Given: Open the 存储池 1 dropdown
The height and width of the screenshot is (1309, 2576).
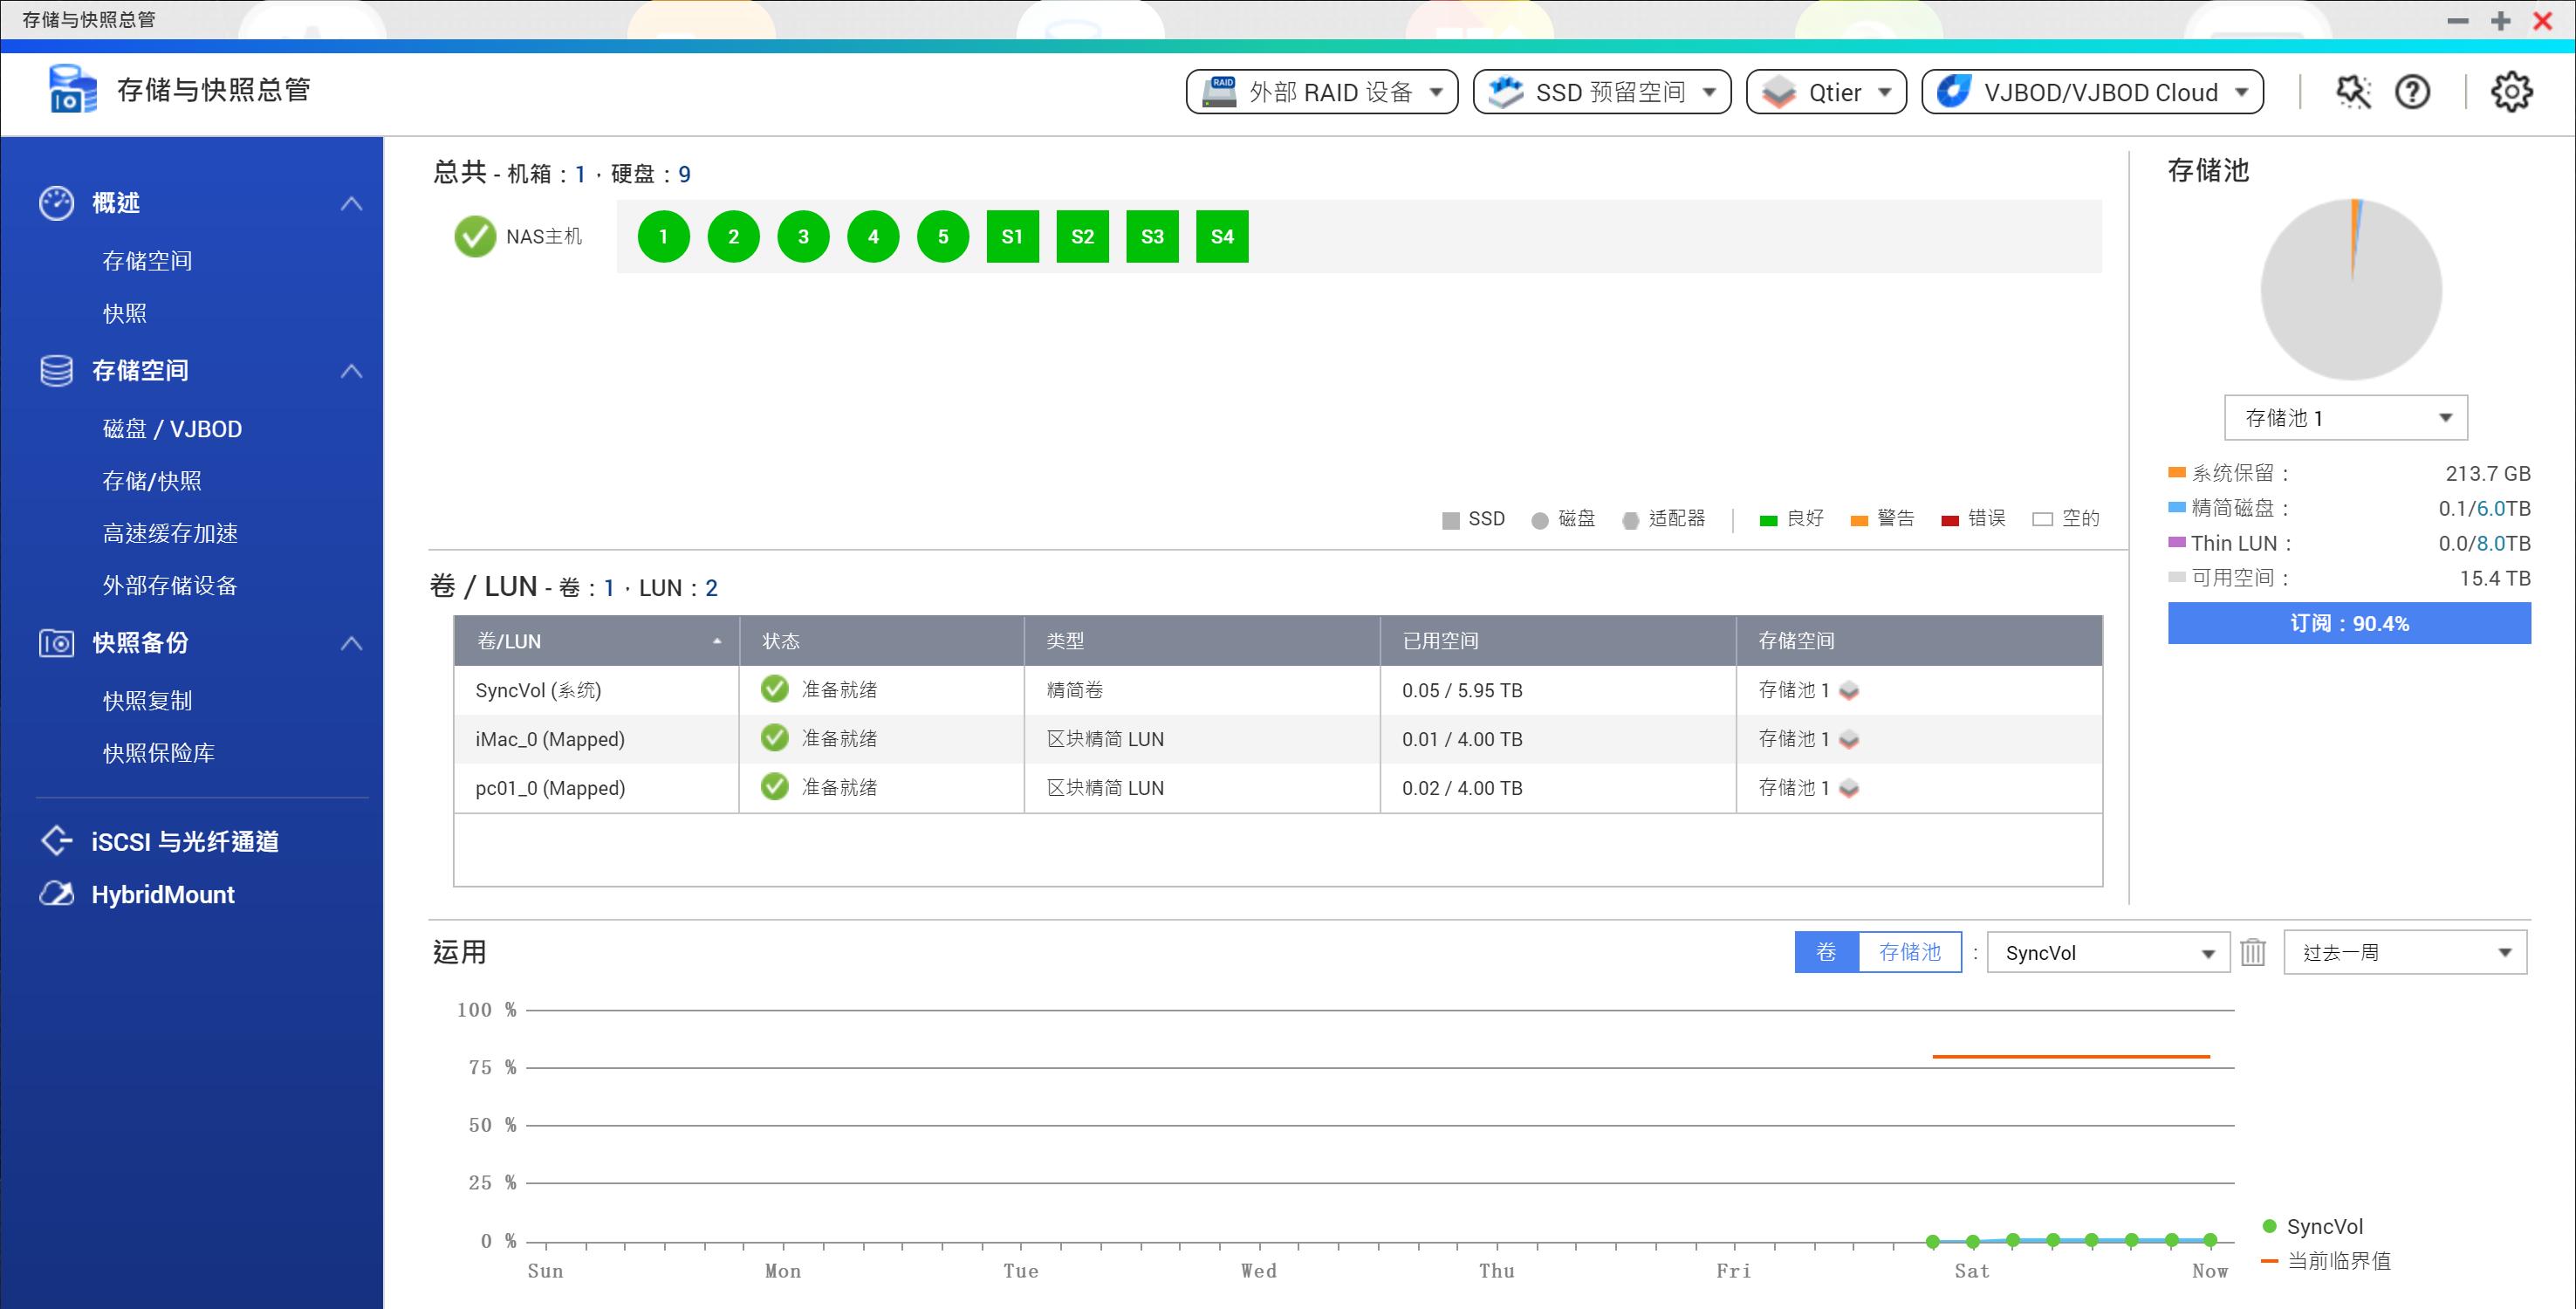Looking at the screenshot, I should (x=2346, y=417).
